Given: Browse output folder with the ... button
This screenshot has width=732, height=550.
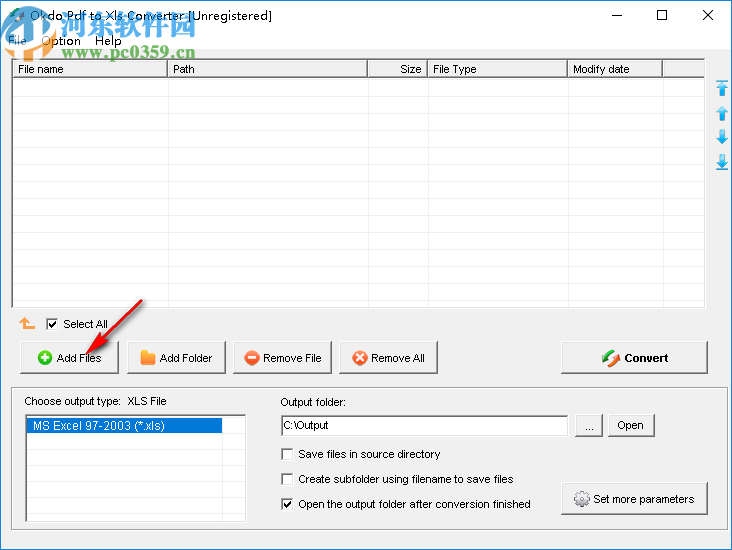Looking at the screenshot, I should click(x=589, y=425).
